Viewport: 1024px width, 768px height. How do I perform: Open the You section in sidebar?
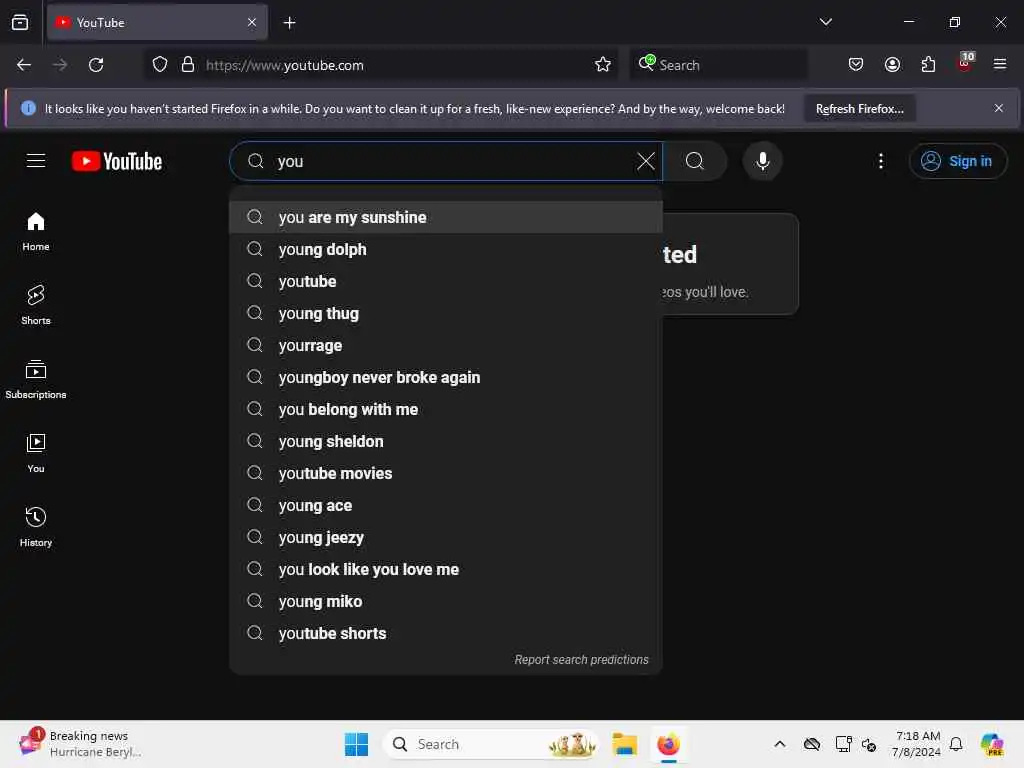pyautogui.click(x=36, y=453)
